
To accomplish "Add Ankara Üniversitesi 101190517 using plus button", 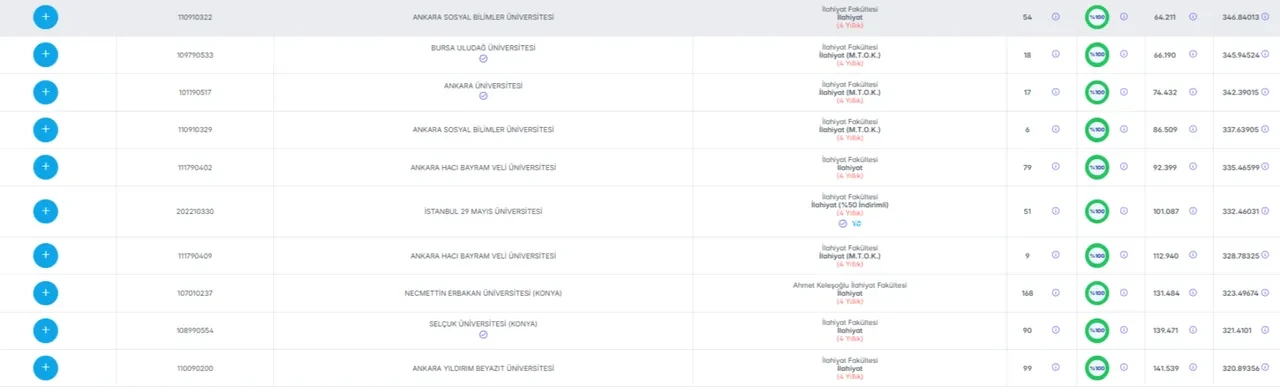I will 46,92.
